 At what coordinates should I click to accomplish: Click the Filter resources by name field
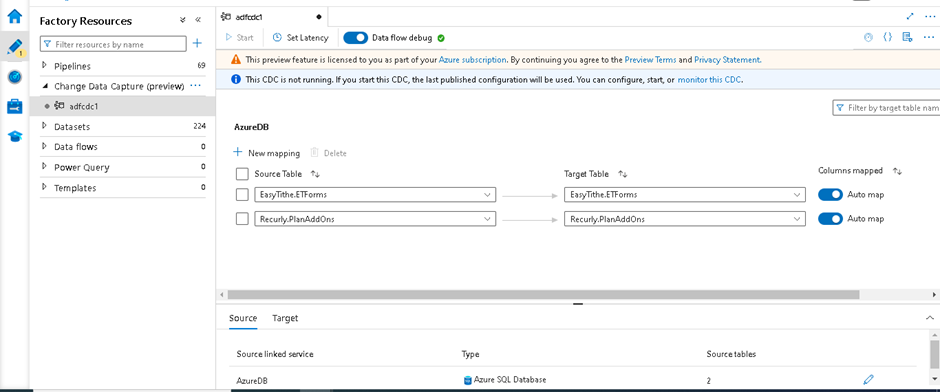[x=113, y=44]
